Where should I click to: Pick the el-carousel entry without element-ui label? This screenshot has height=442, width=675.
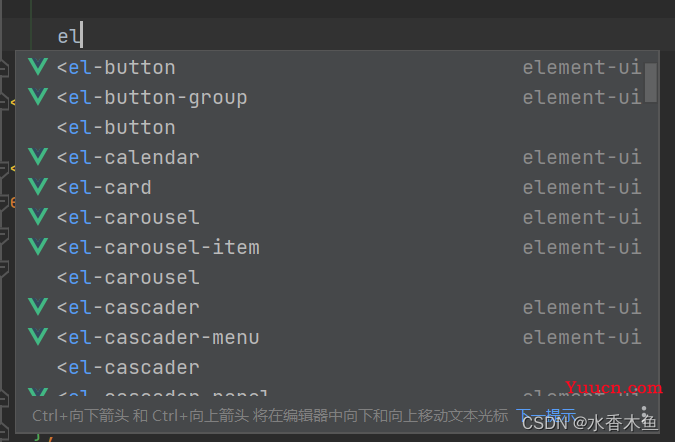330,277
